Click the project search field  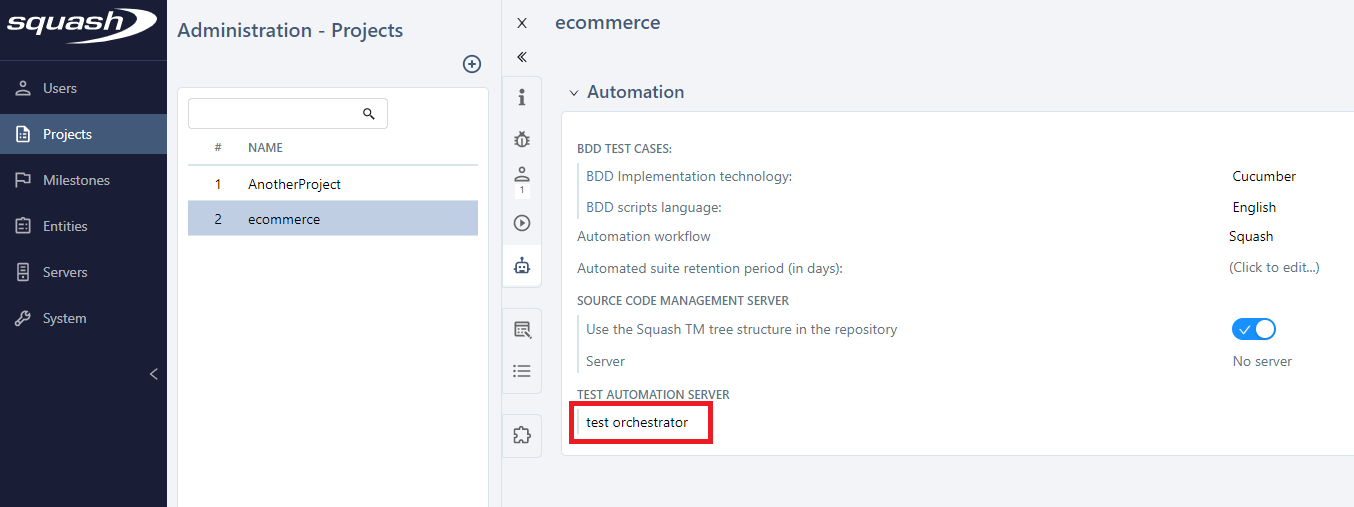point(274,114)
